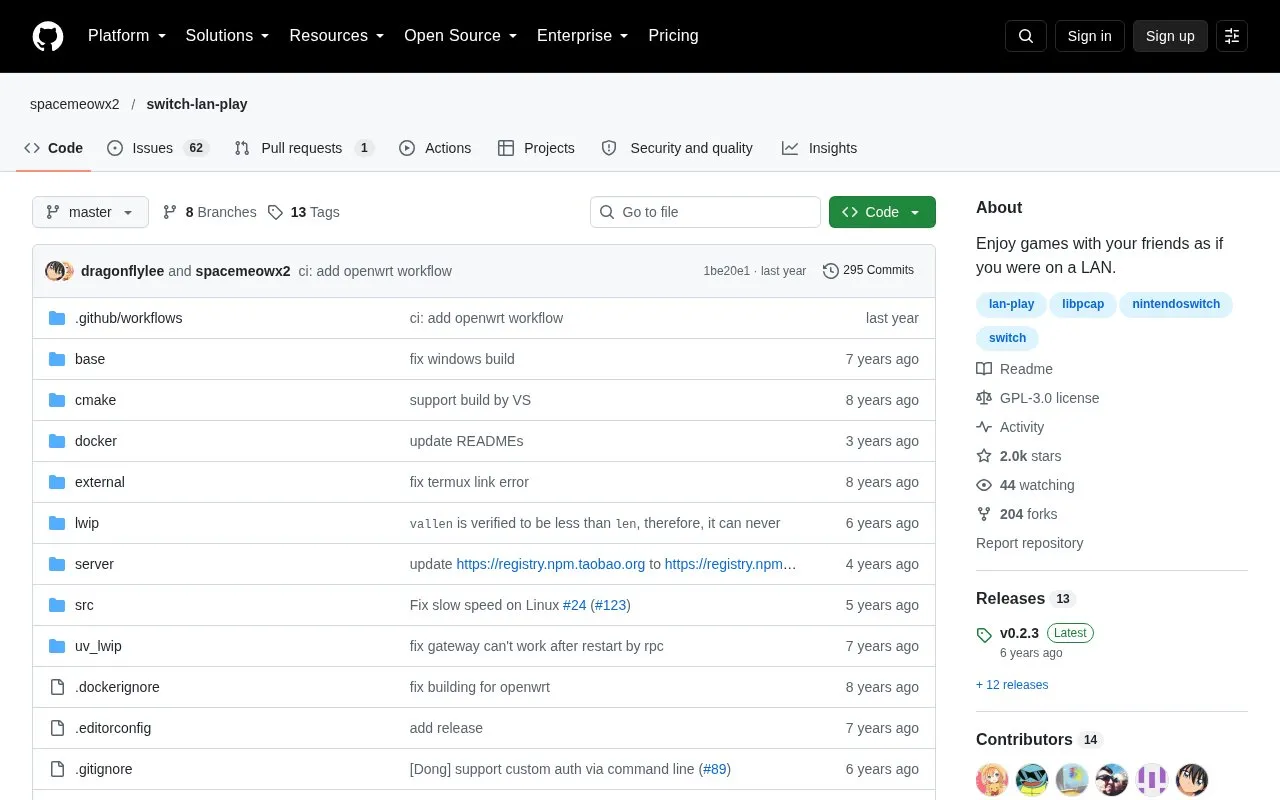This screenshot has width=1280, height=800.
Task: Click the tag icon next to 13 Tags
Action: point(275,212)
